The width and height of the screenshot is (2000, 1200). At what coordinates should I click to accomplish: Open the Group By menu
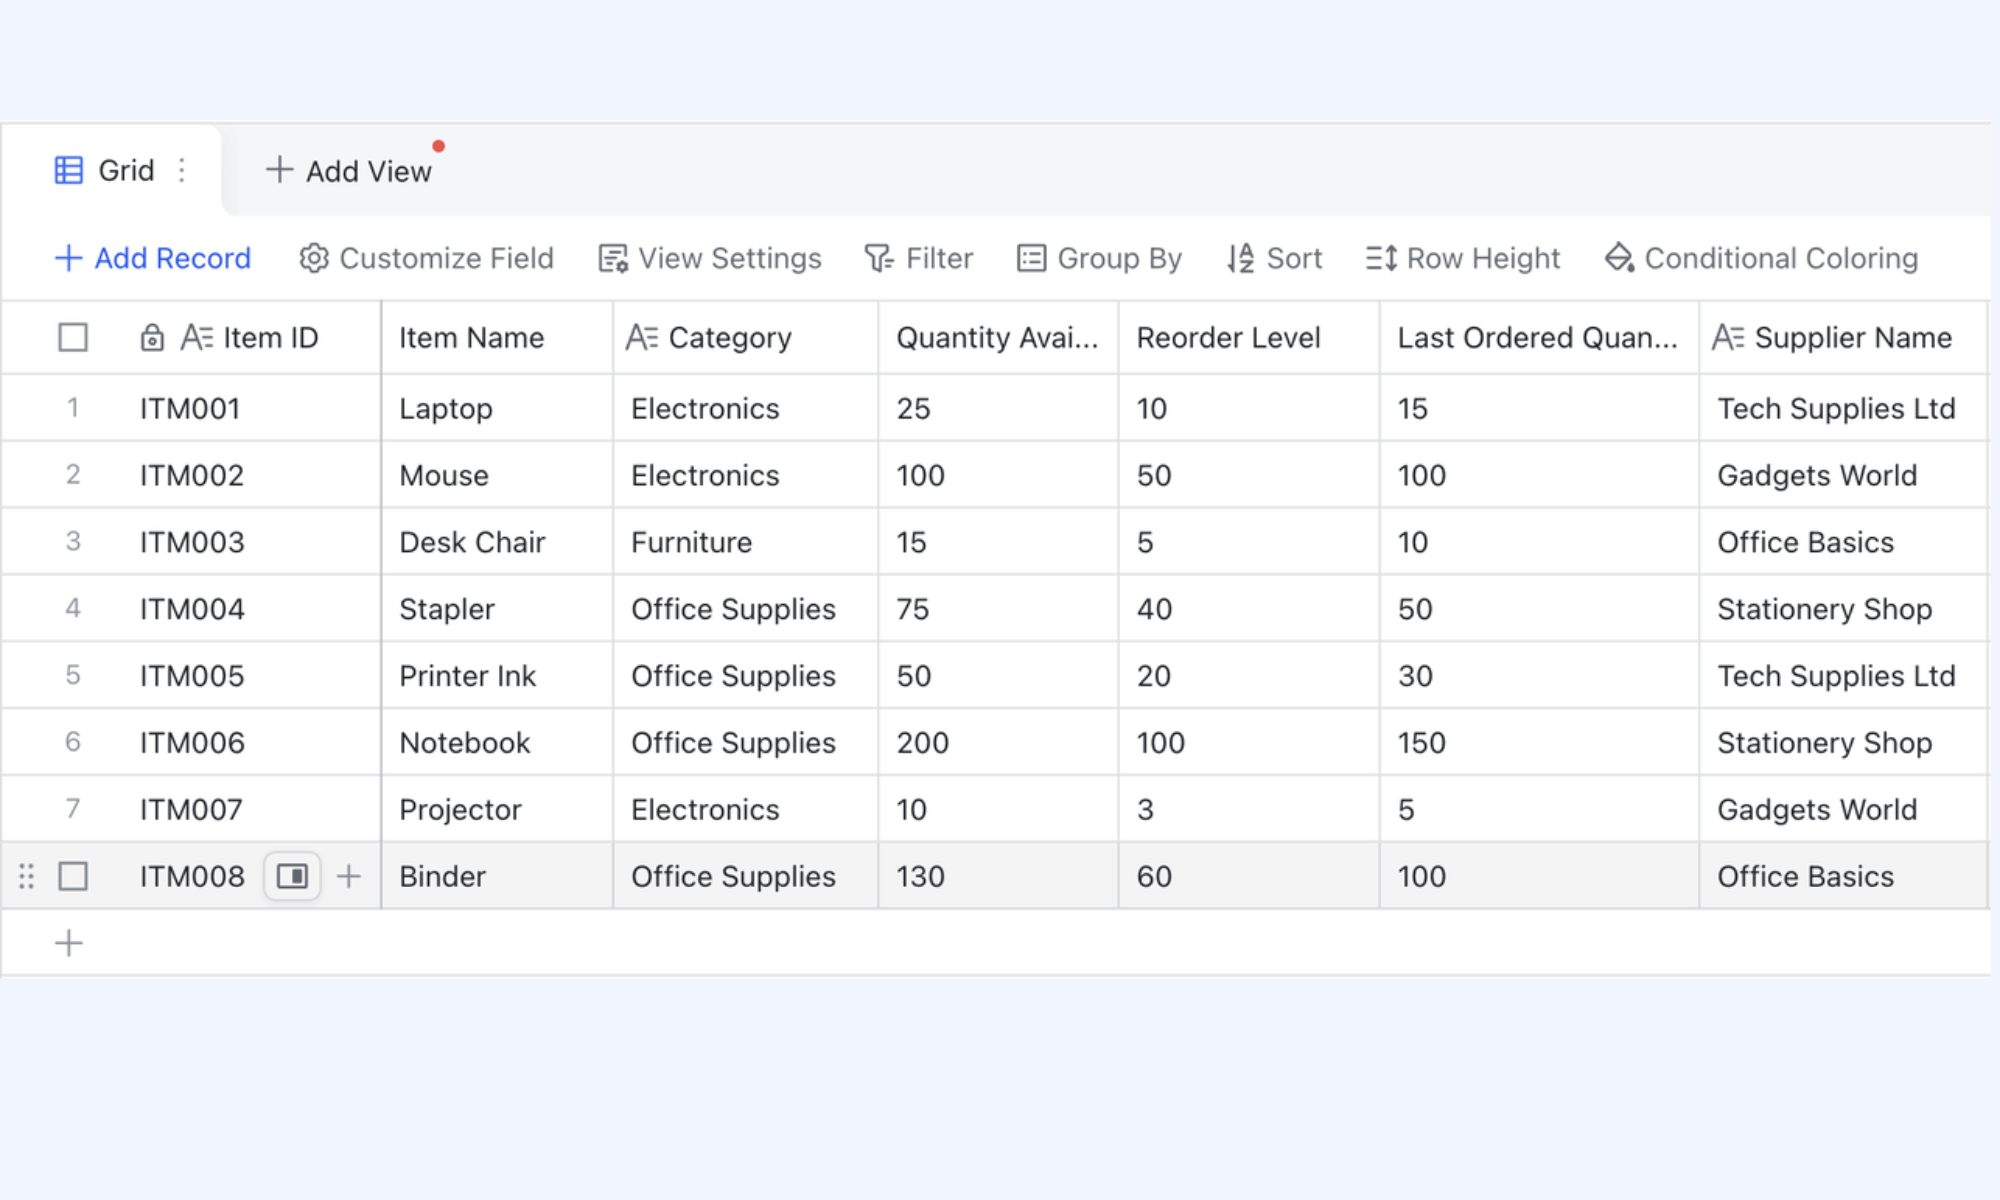1099,259
